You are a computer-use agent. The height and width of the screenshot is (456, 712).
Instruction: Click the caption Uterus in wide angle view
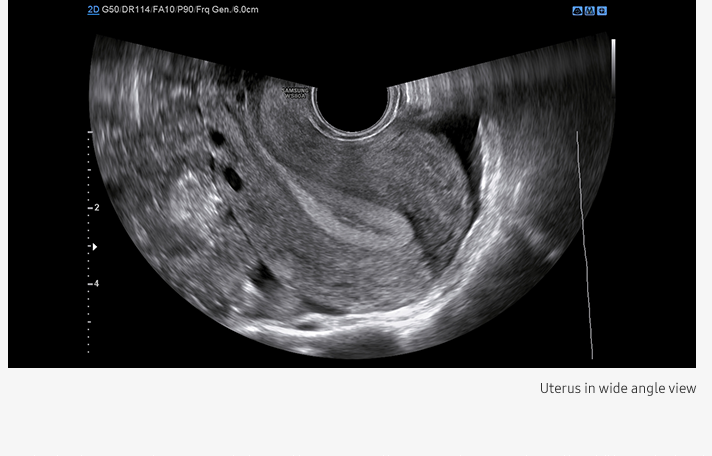[x=617, y=388]
